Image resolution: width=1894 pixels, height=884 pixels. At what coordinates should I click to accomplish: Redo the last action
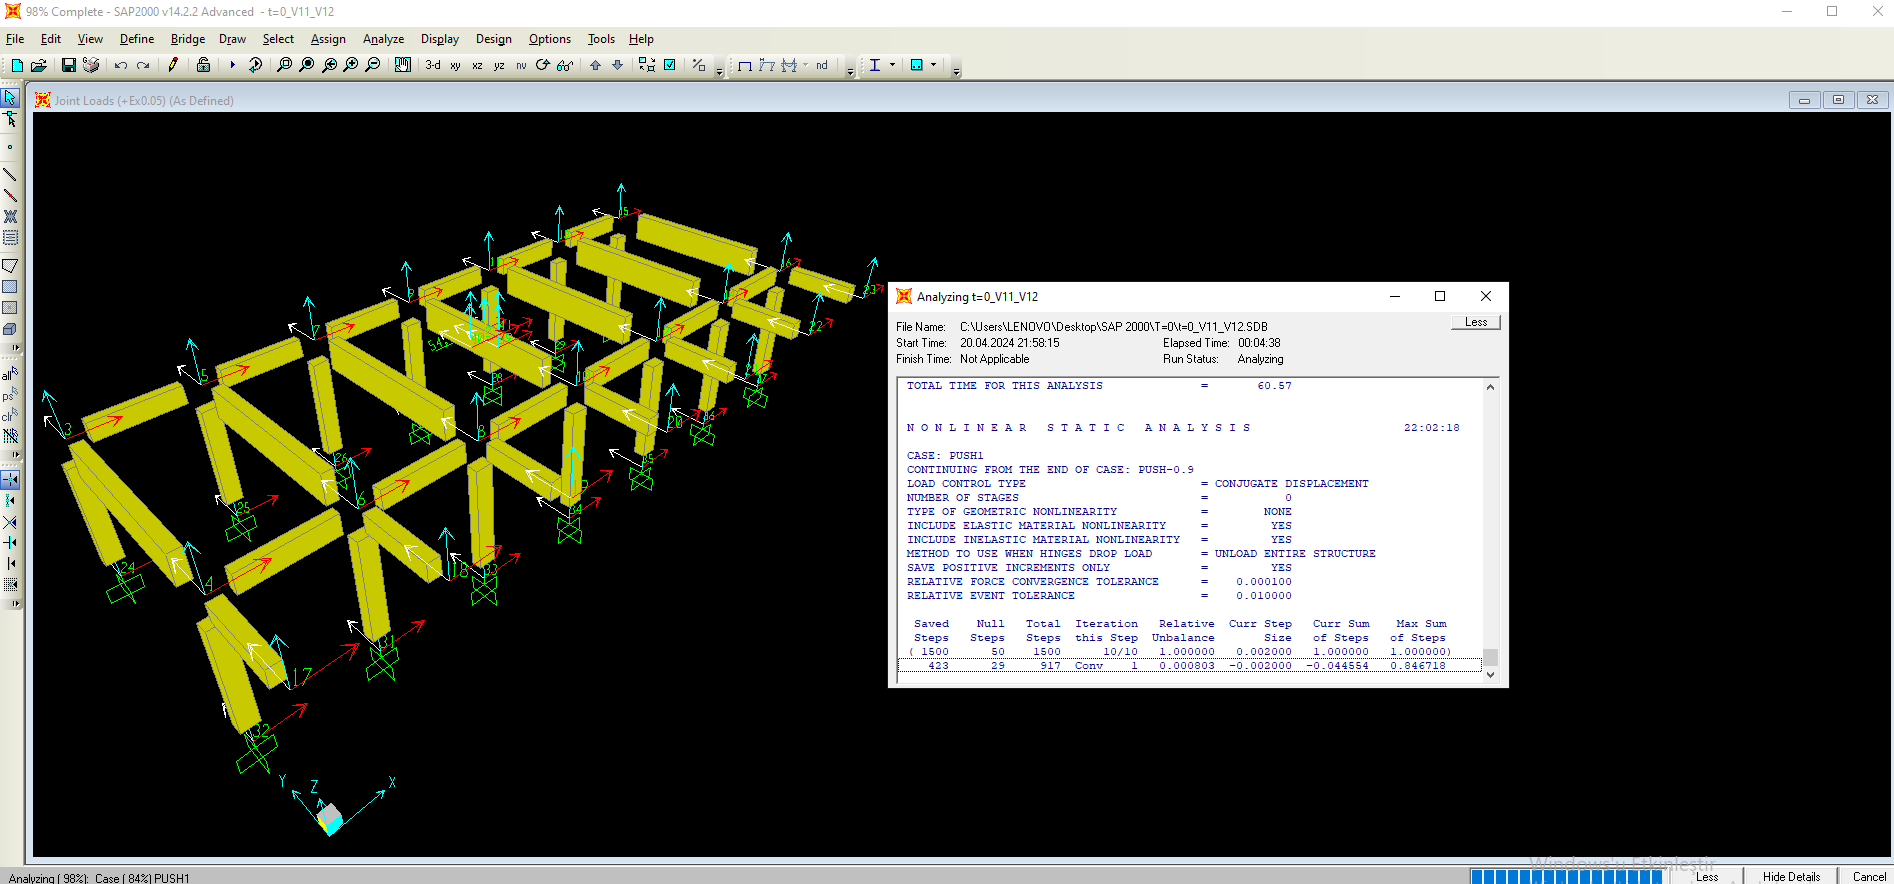coord(143,65)
